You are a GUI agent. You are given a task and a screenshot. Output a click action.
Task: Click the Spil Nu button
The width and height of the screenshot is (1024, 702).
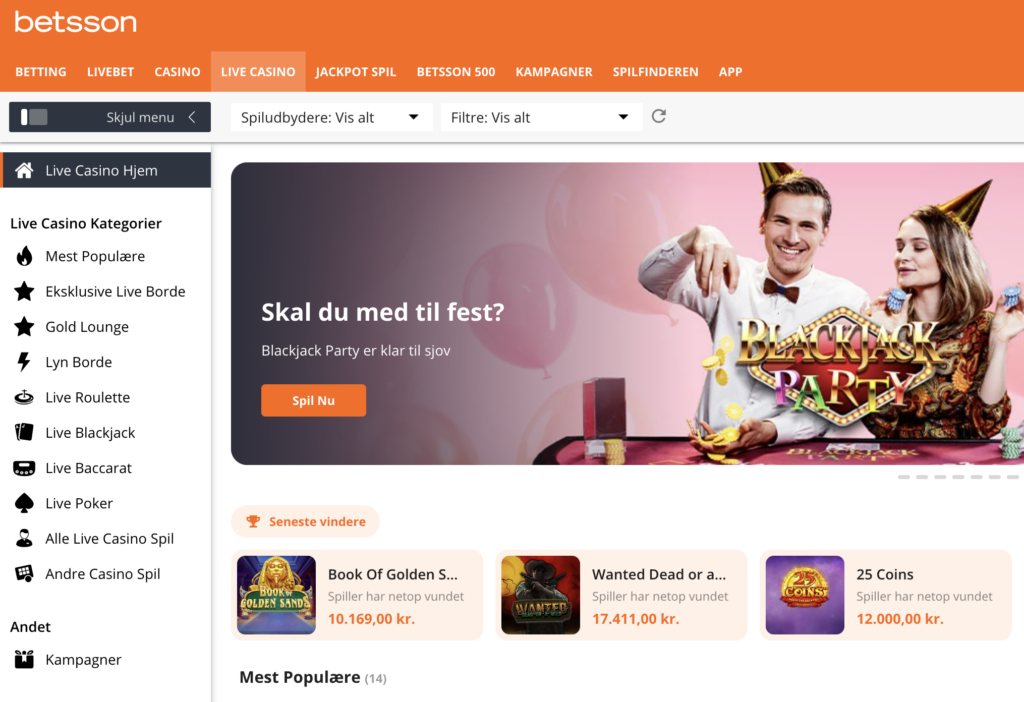coord(313,400)
